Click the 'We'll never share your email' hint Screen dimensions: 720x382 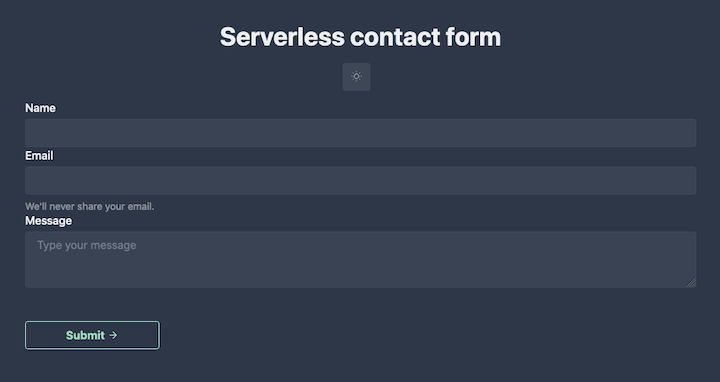click(90, 207)
